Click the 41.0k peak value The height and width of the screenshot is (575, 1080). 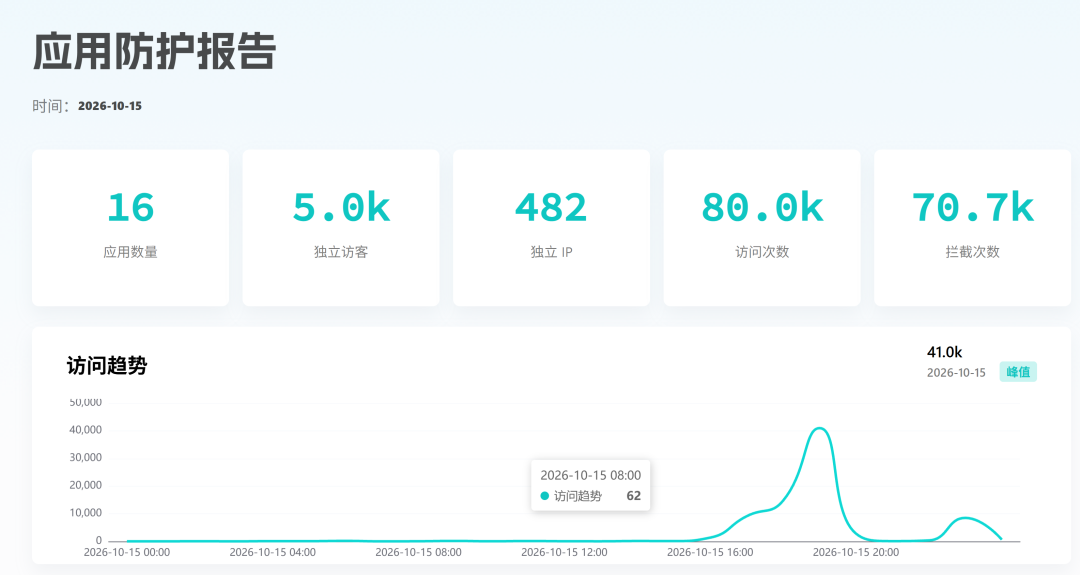pyautogui.click(x=944, y=352)
